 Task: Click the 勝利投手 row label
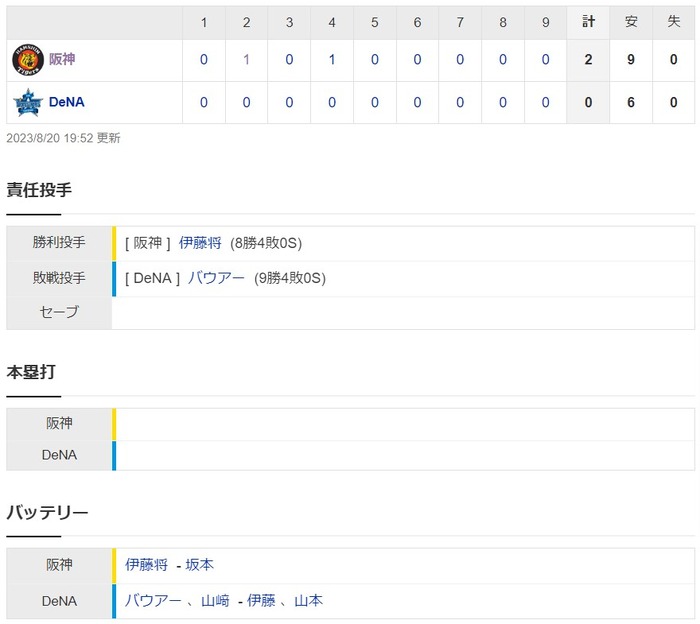coord(59,243)
